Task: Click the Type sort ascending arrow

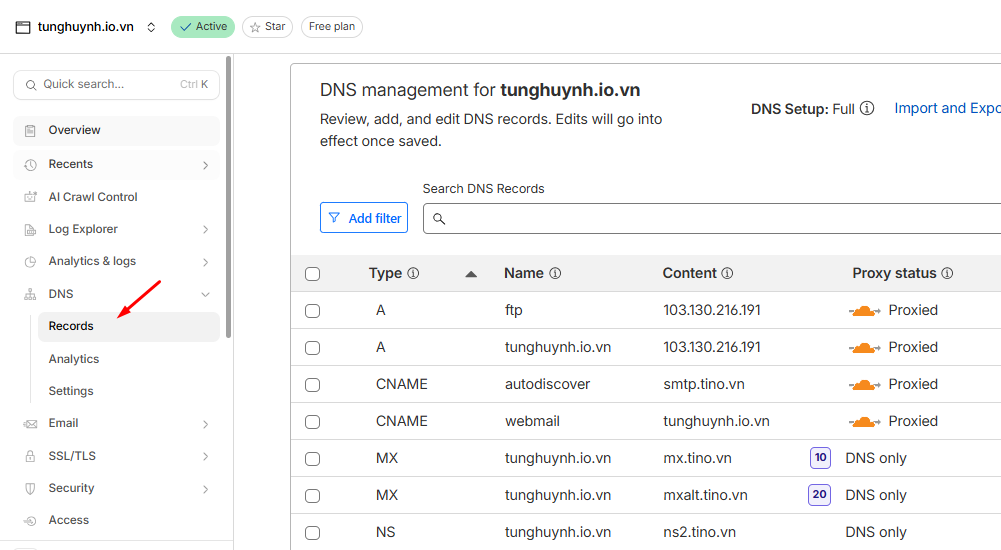Action: [471, 274]
